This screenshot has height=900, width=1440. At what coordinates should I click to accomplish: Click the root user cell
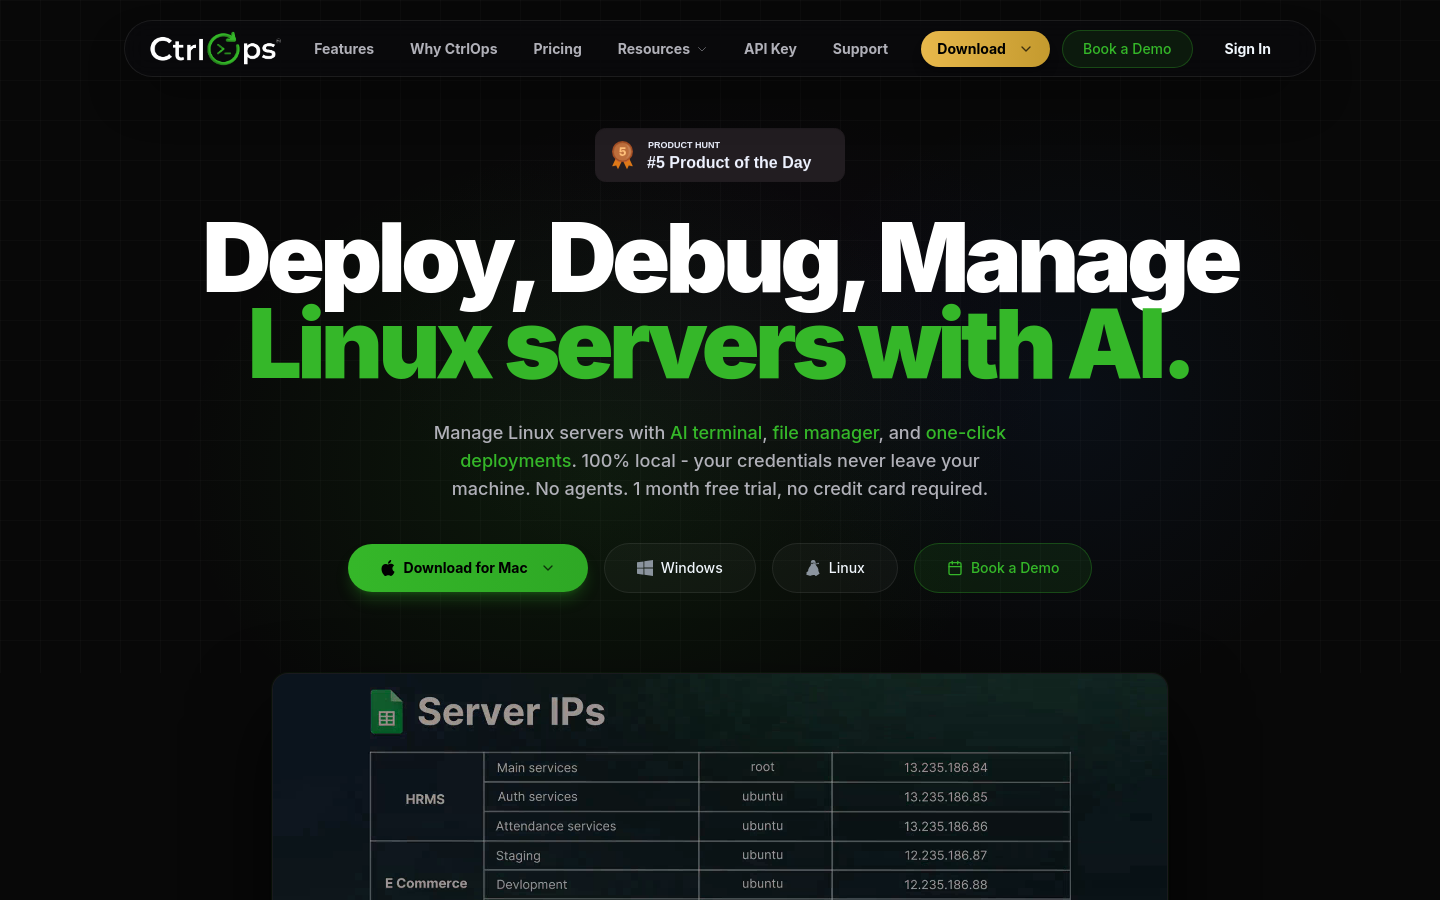click(x=765, y=768)
